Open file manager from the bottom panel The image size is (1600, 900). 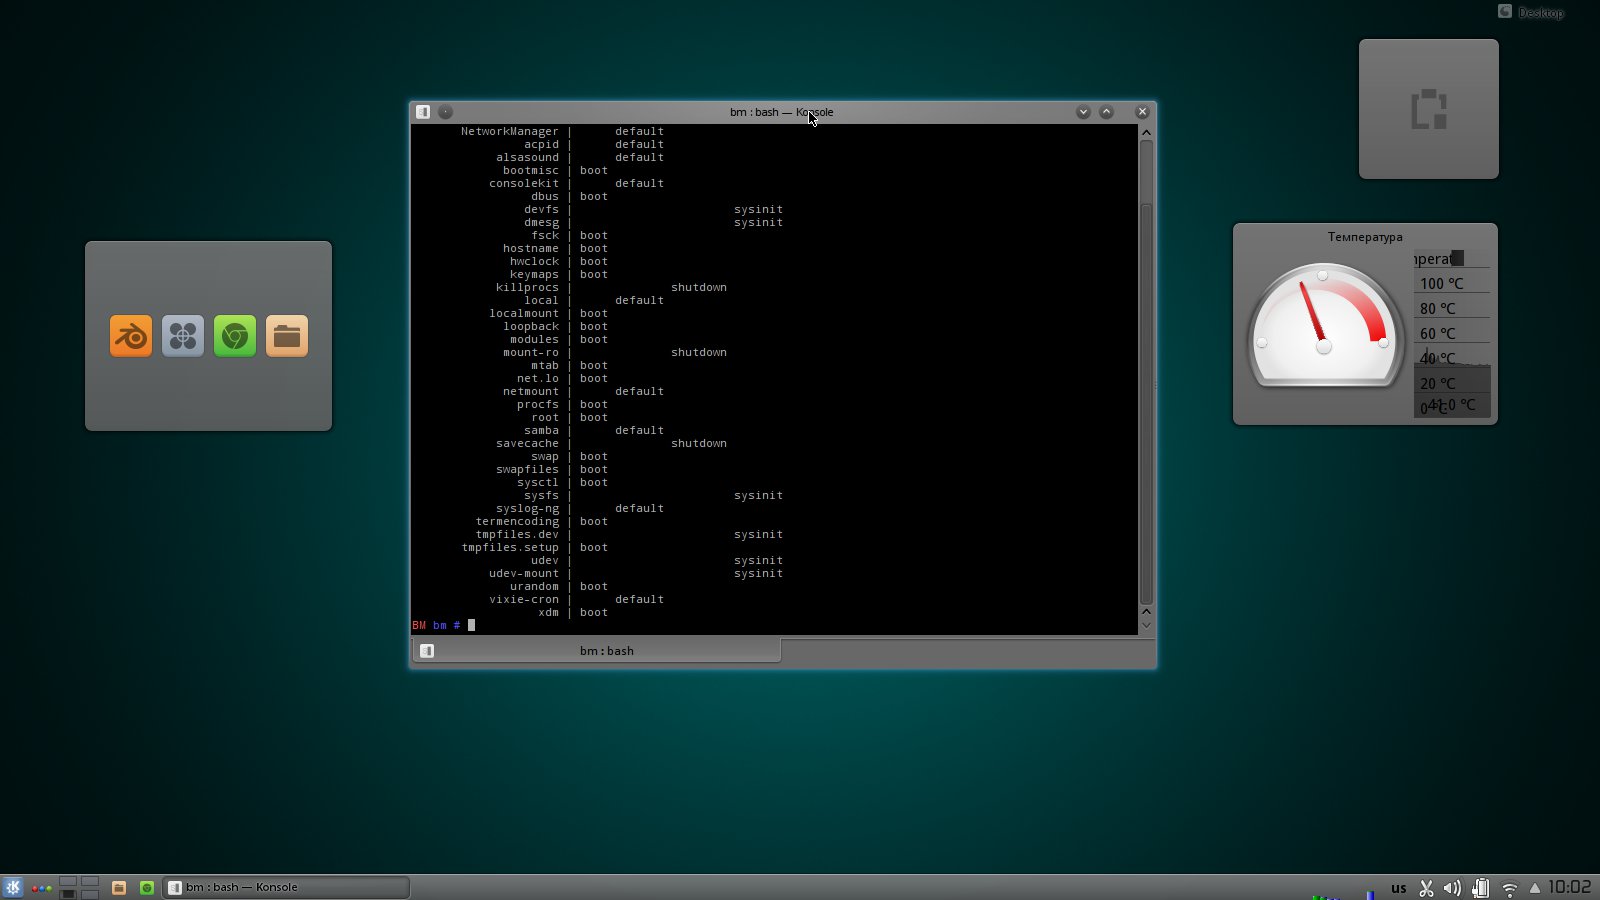[119, 888]
